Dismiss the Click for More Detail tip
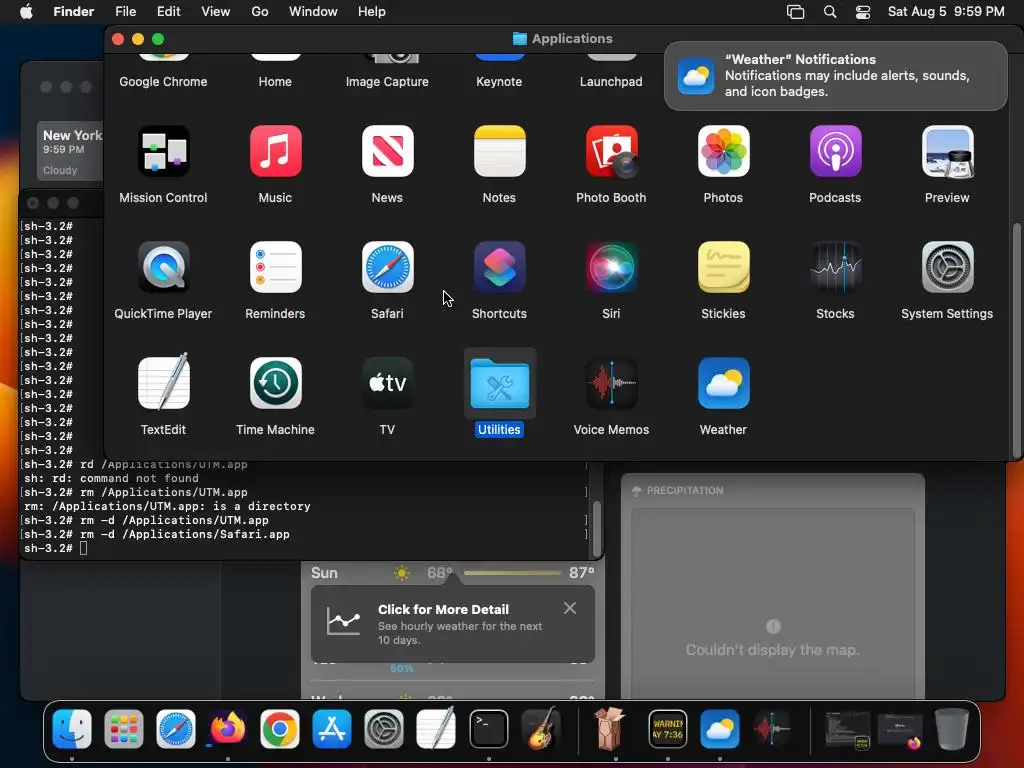Image resolution: width=1024 pixels, height=768 pixels. pos(570,608)
